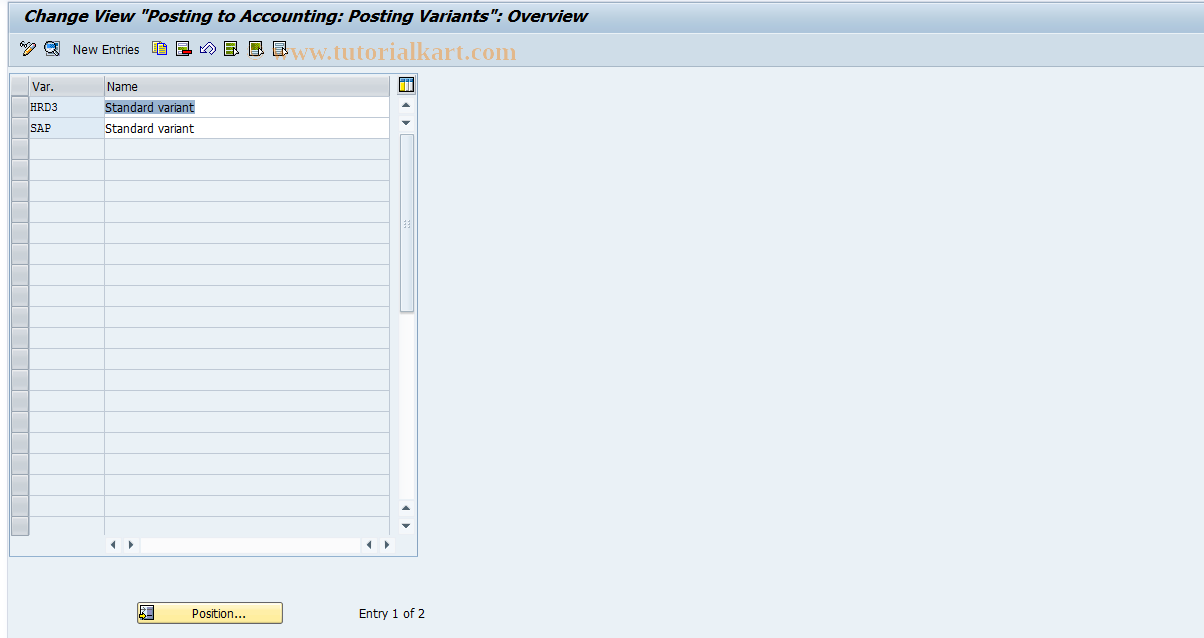Screen dimensions: 1204x638
Task: Open the table column configuration icon
Action: pos(406,85)
